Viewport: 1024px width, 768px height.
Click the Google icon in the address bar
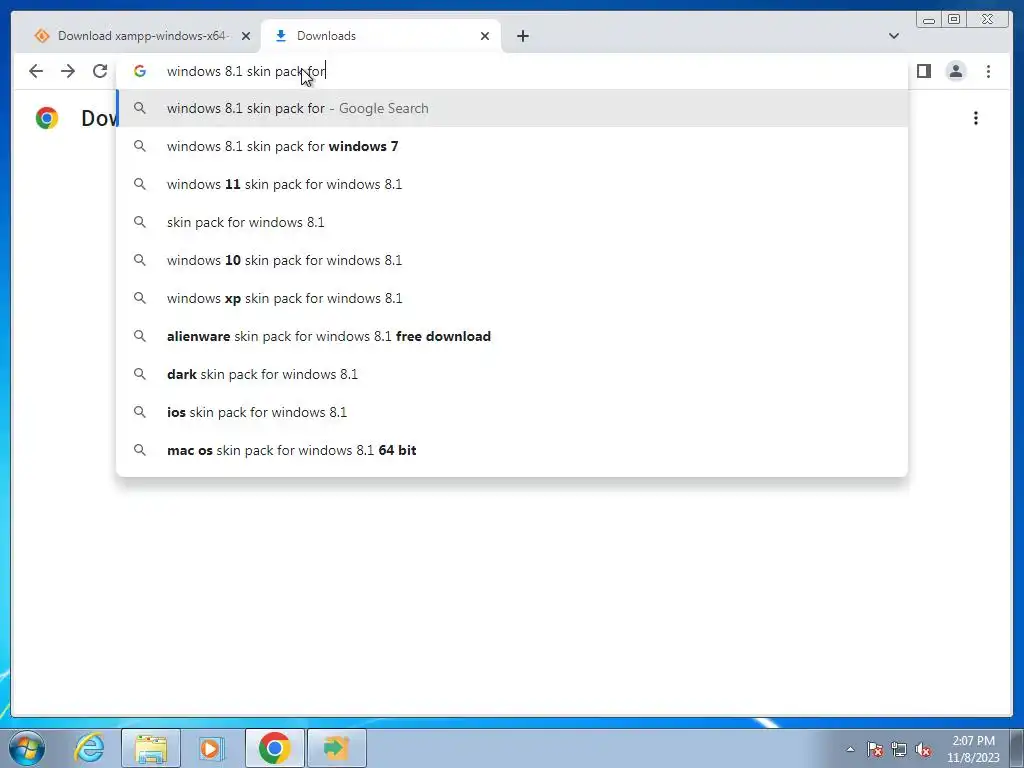(140, 71)
